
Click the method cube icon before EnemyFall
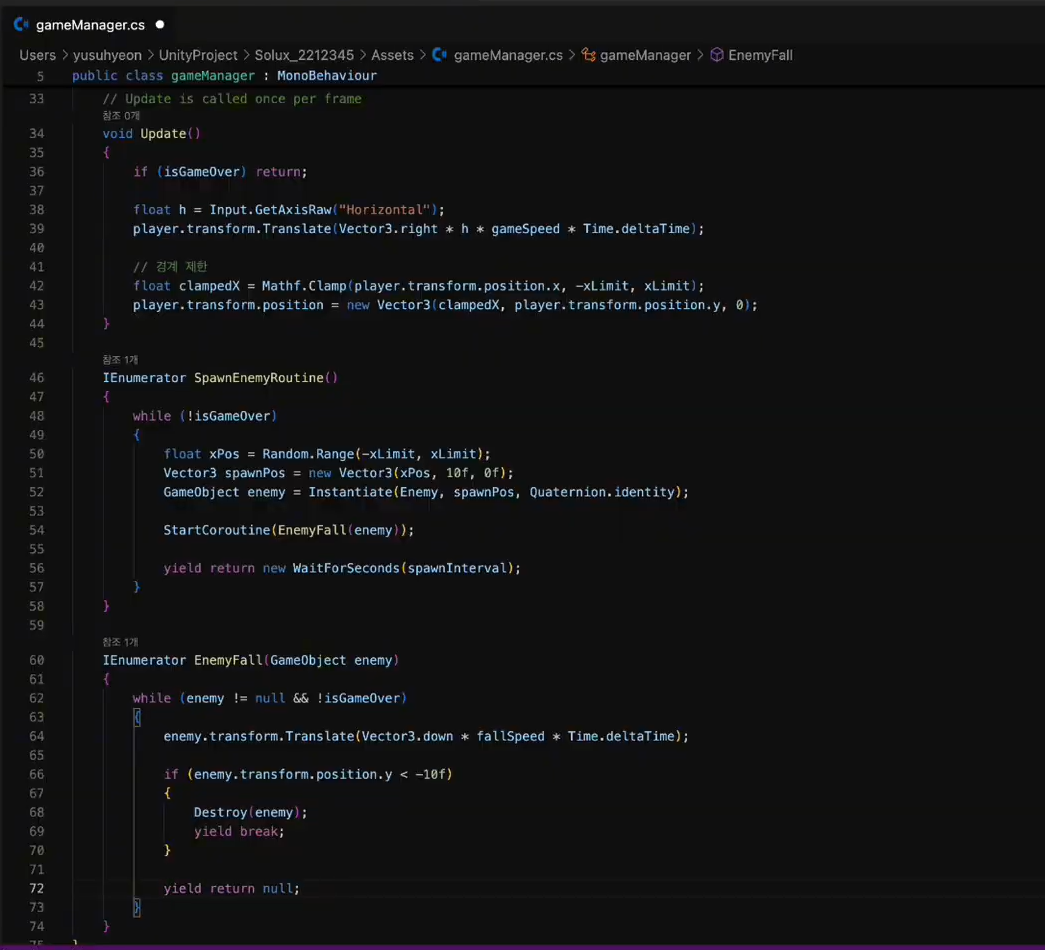[x=716, y=55]
